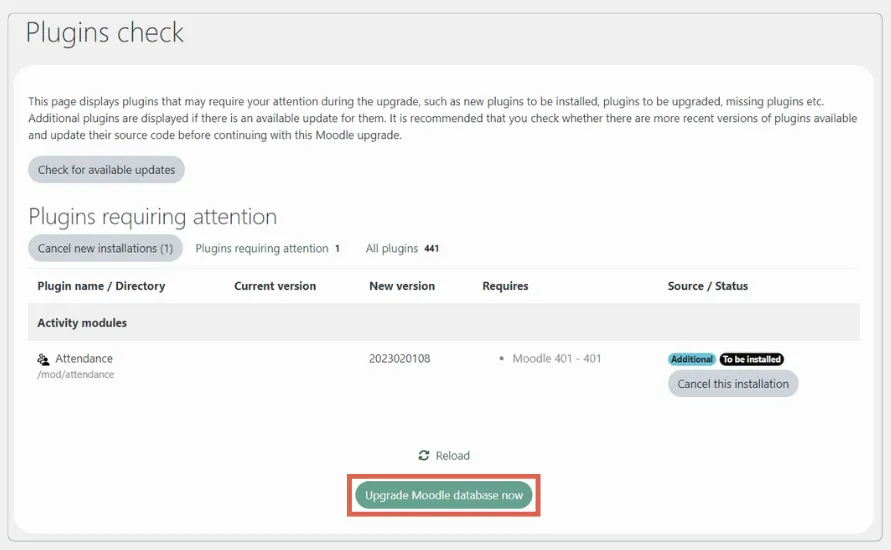Click the Reload refresh icon

point(424,455)
